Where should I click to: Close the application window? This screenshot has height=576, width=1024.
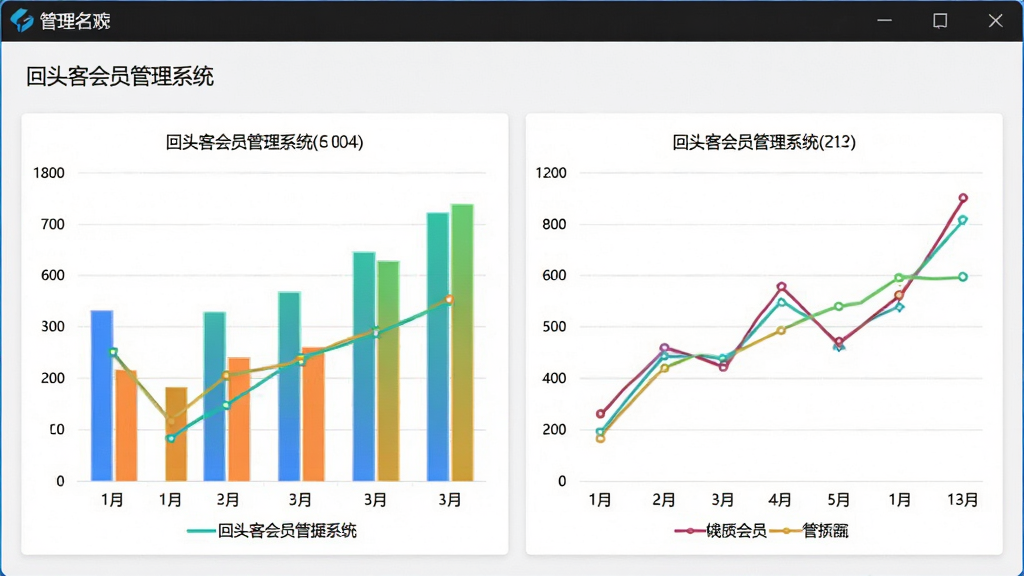pyautogui.click(x=995, y=21)
